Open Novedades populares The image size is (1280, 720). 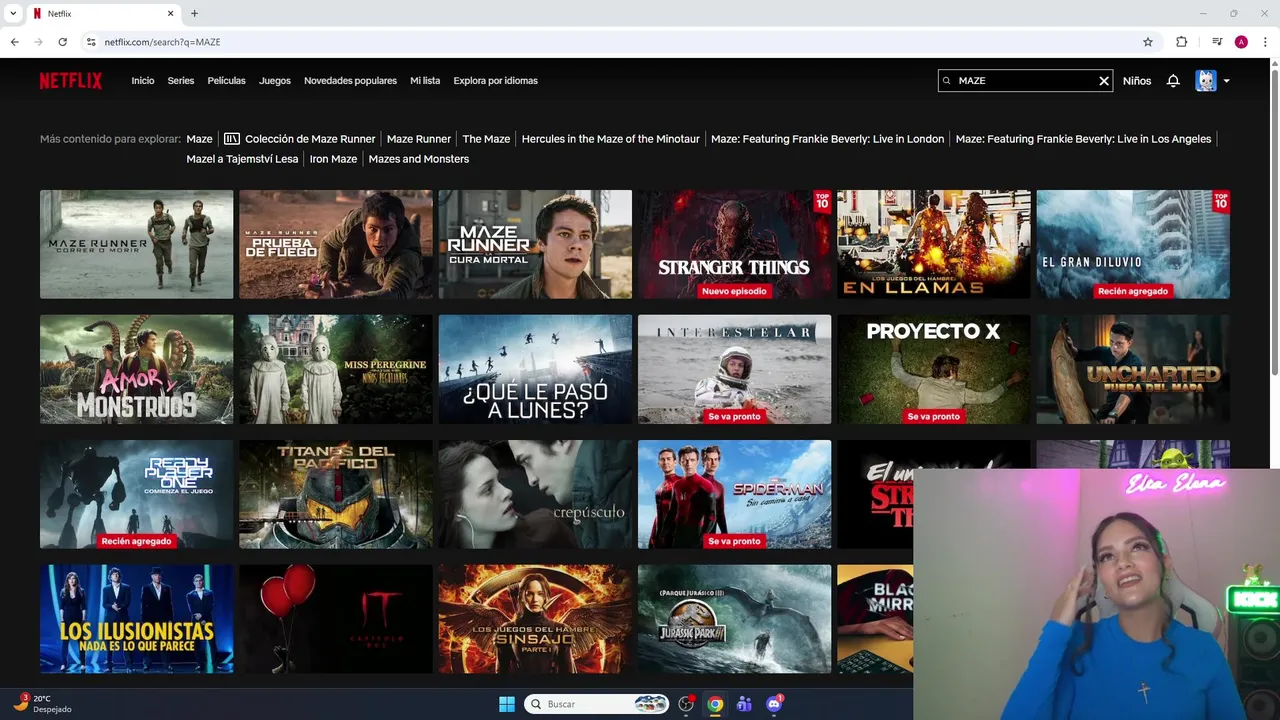pyautogui.click(x=350, y=81)
